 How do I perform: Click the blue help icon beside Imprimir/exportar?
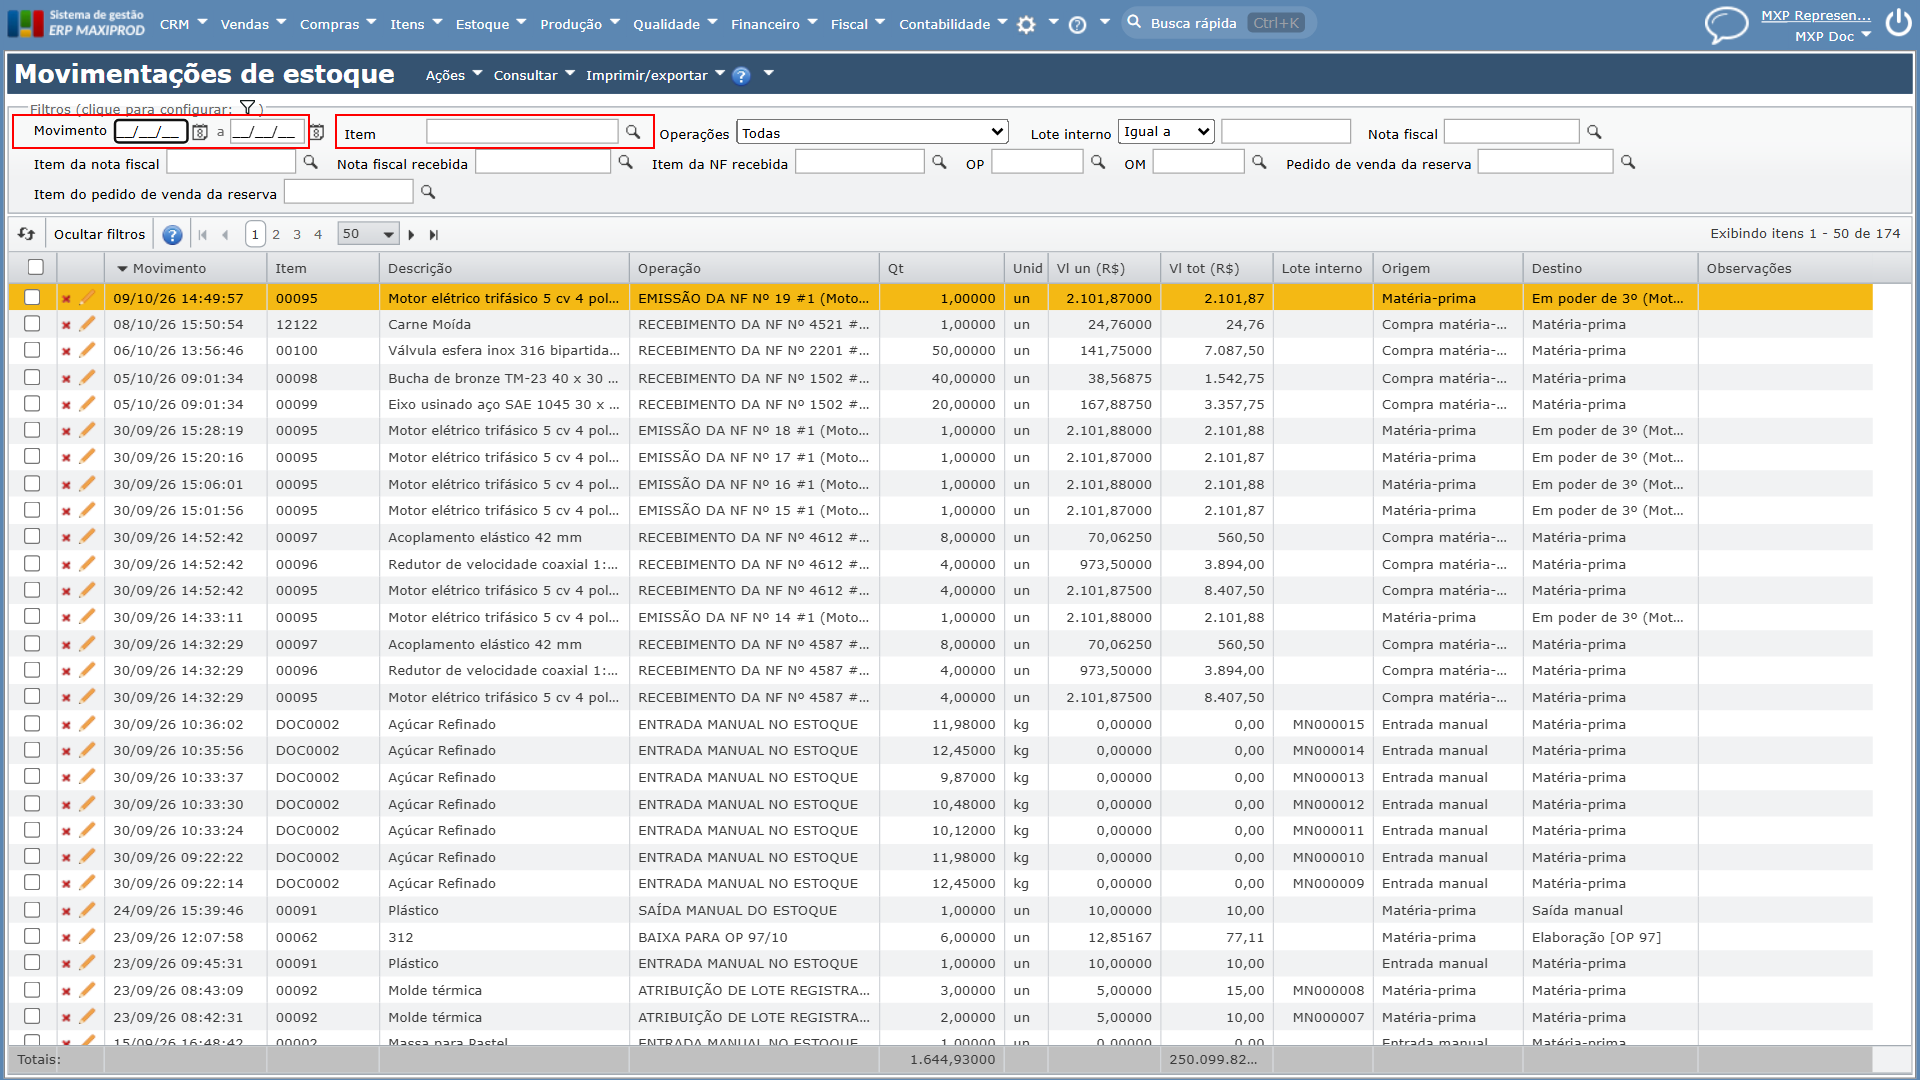741,76
